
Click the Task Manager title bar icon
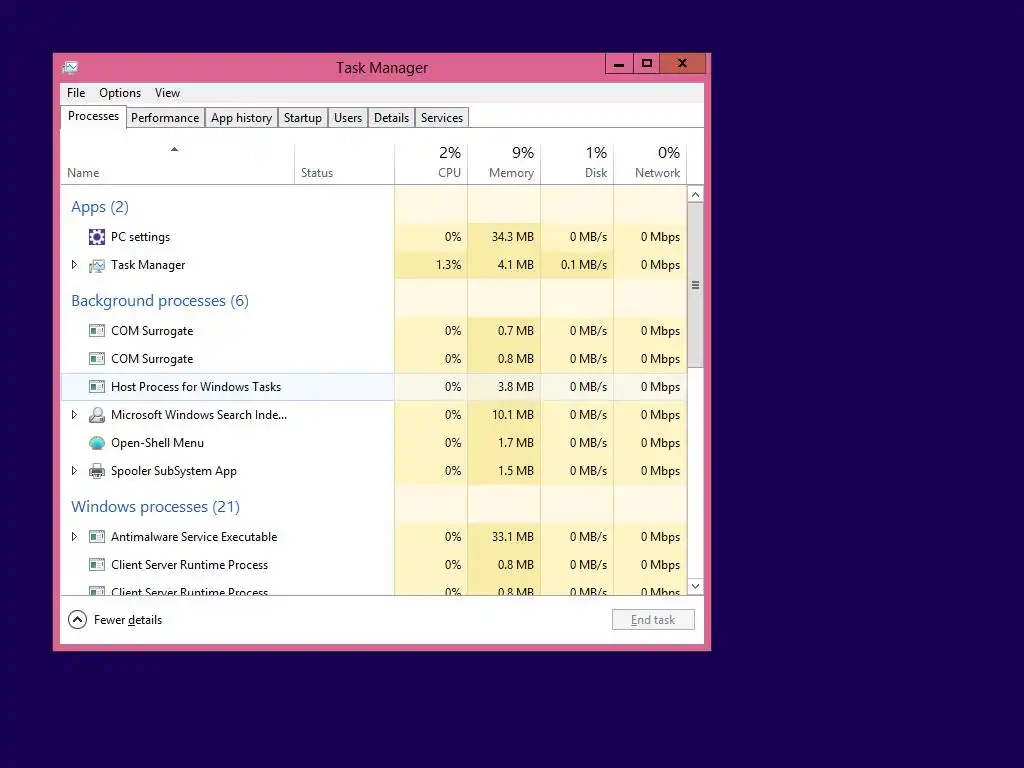tap(71, 68)
